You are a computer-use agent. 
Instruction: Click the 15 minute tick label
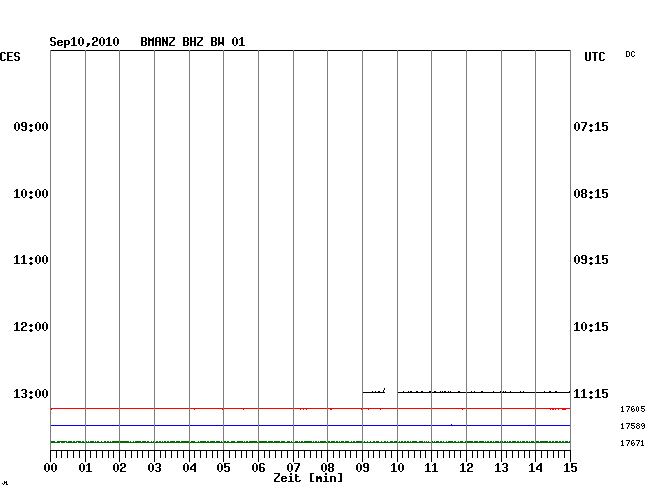(x=570, y=468)
